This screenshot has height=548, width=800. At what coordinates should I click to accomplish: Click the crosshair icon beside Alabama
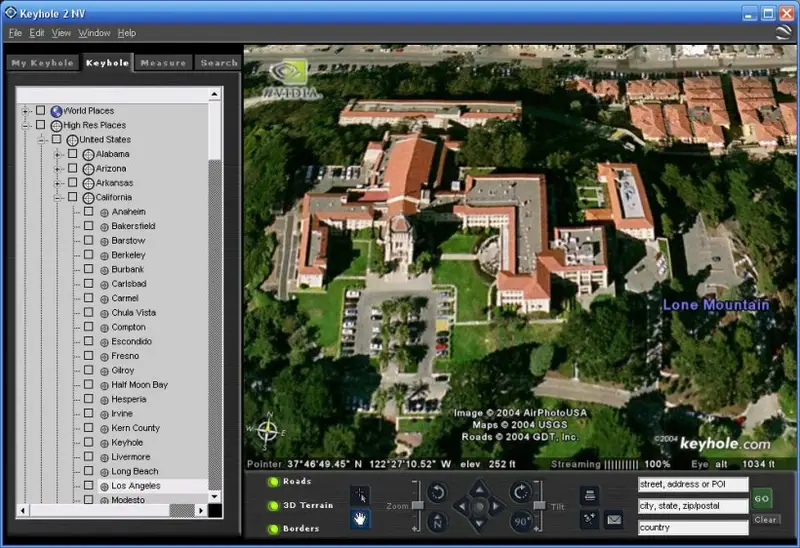(88, 154)
